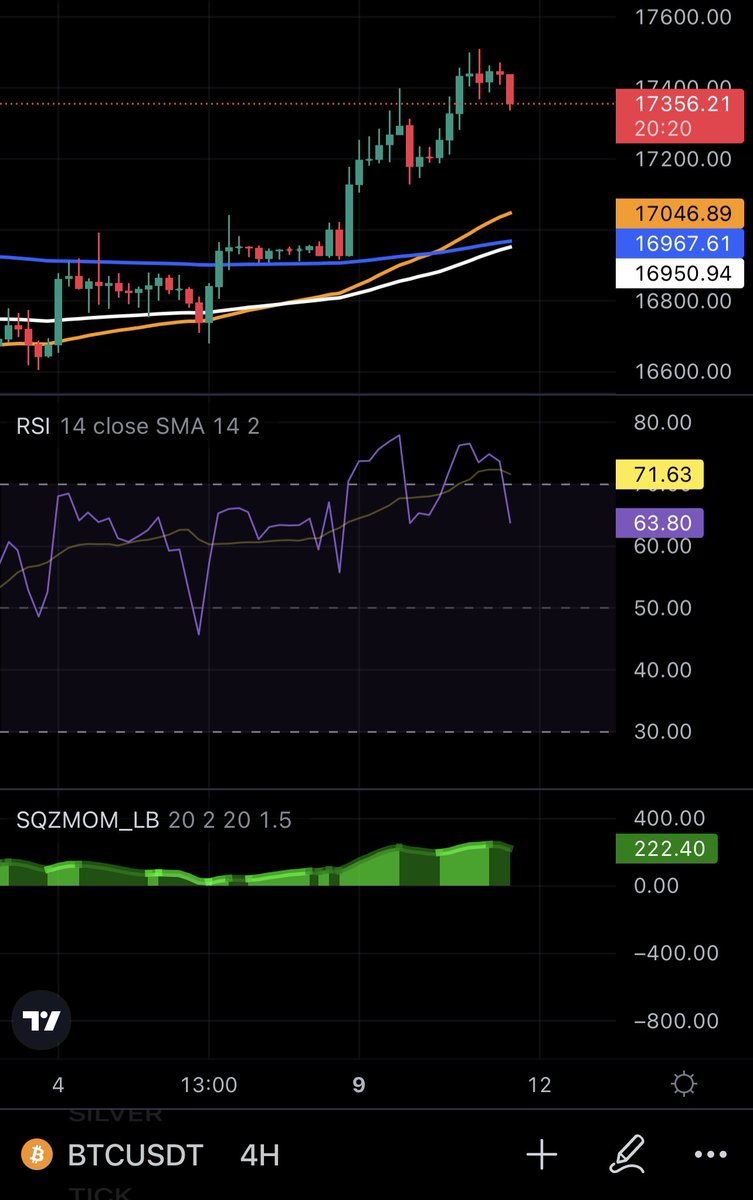Select current price label 17356.21

678,114
